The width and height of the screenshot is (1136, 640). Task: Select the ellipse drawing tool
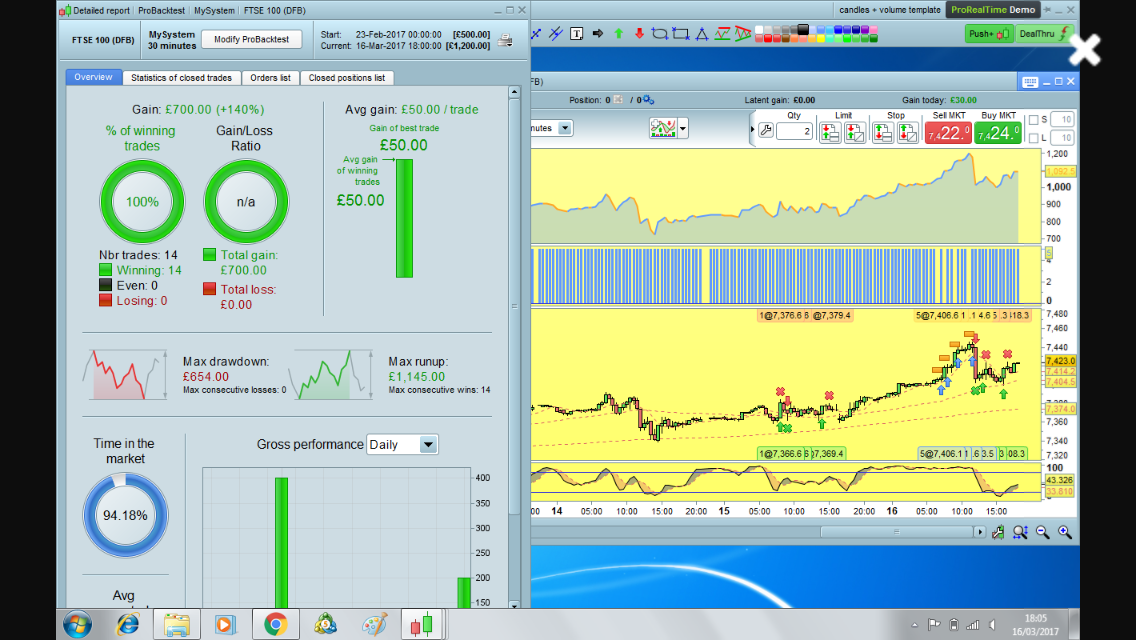659,33
